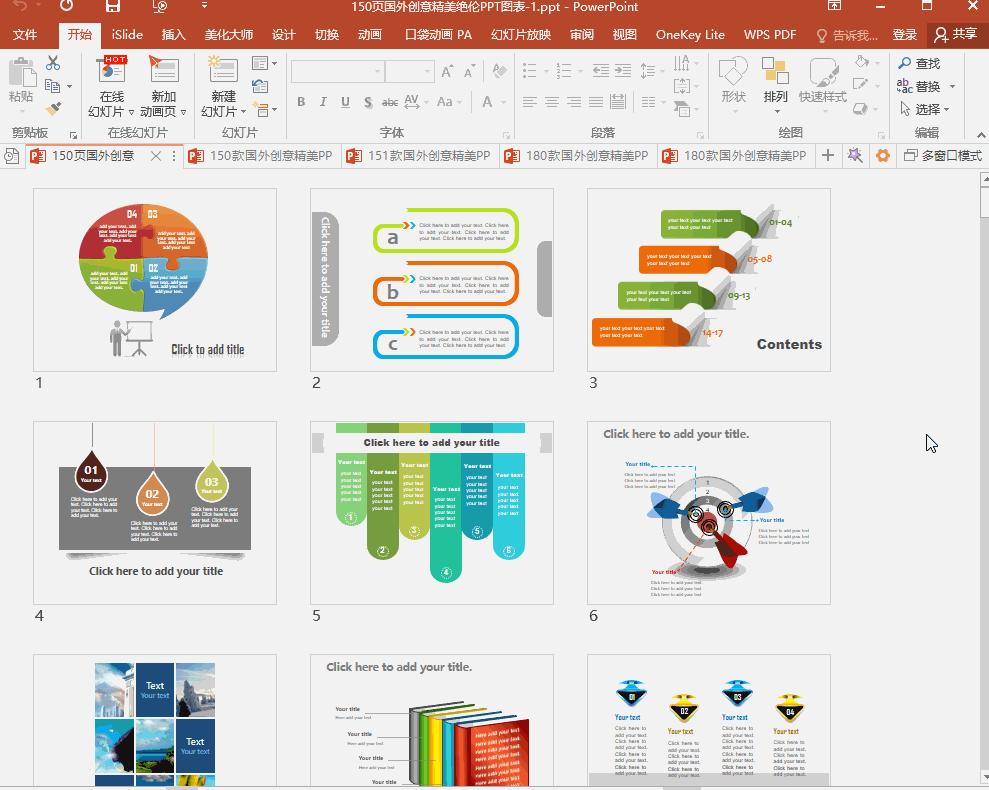
Task: Click the Quick Styles icon
Action: click(x=824, y=71)
